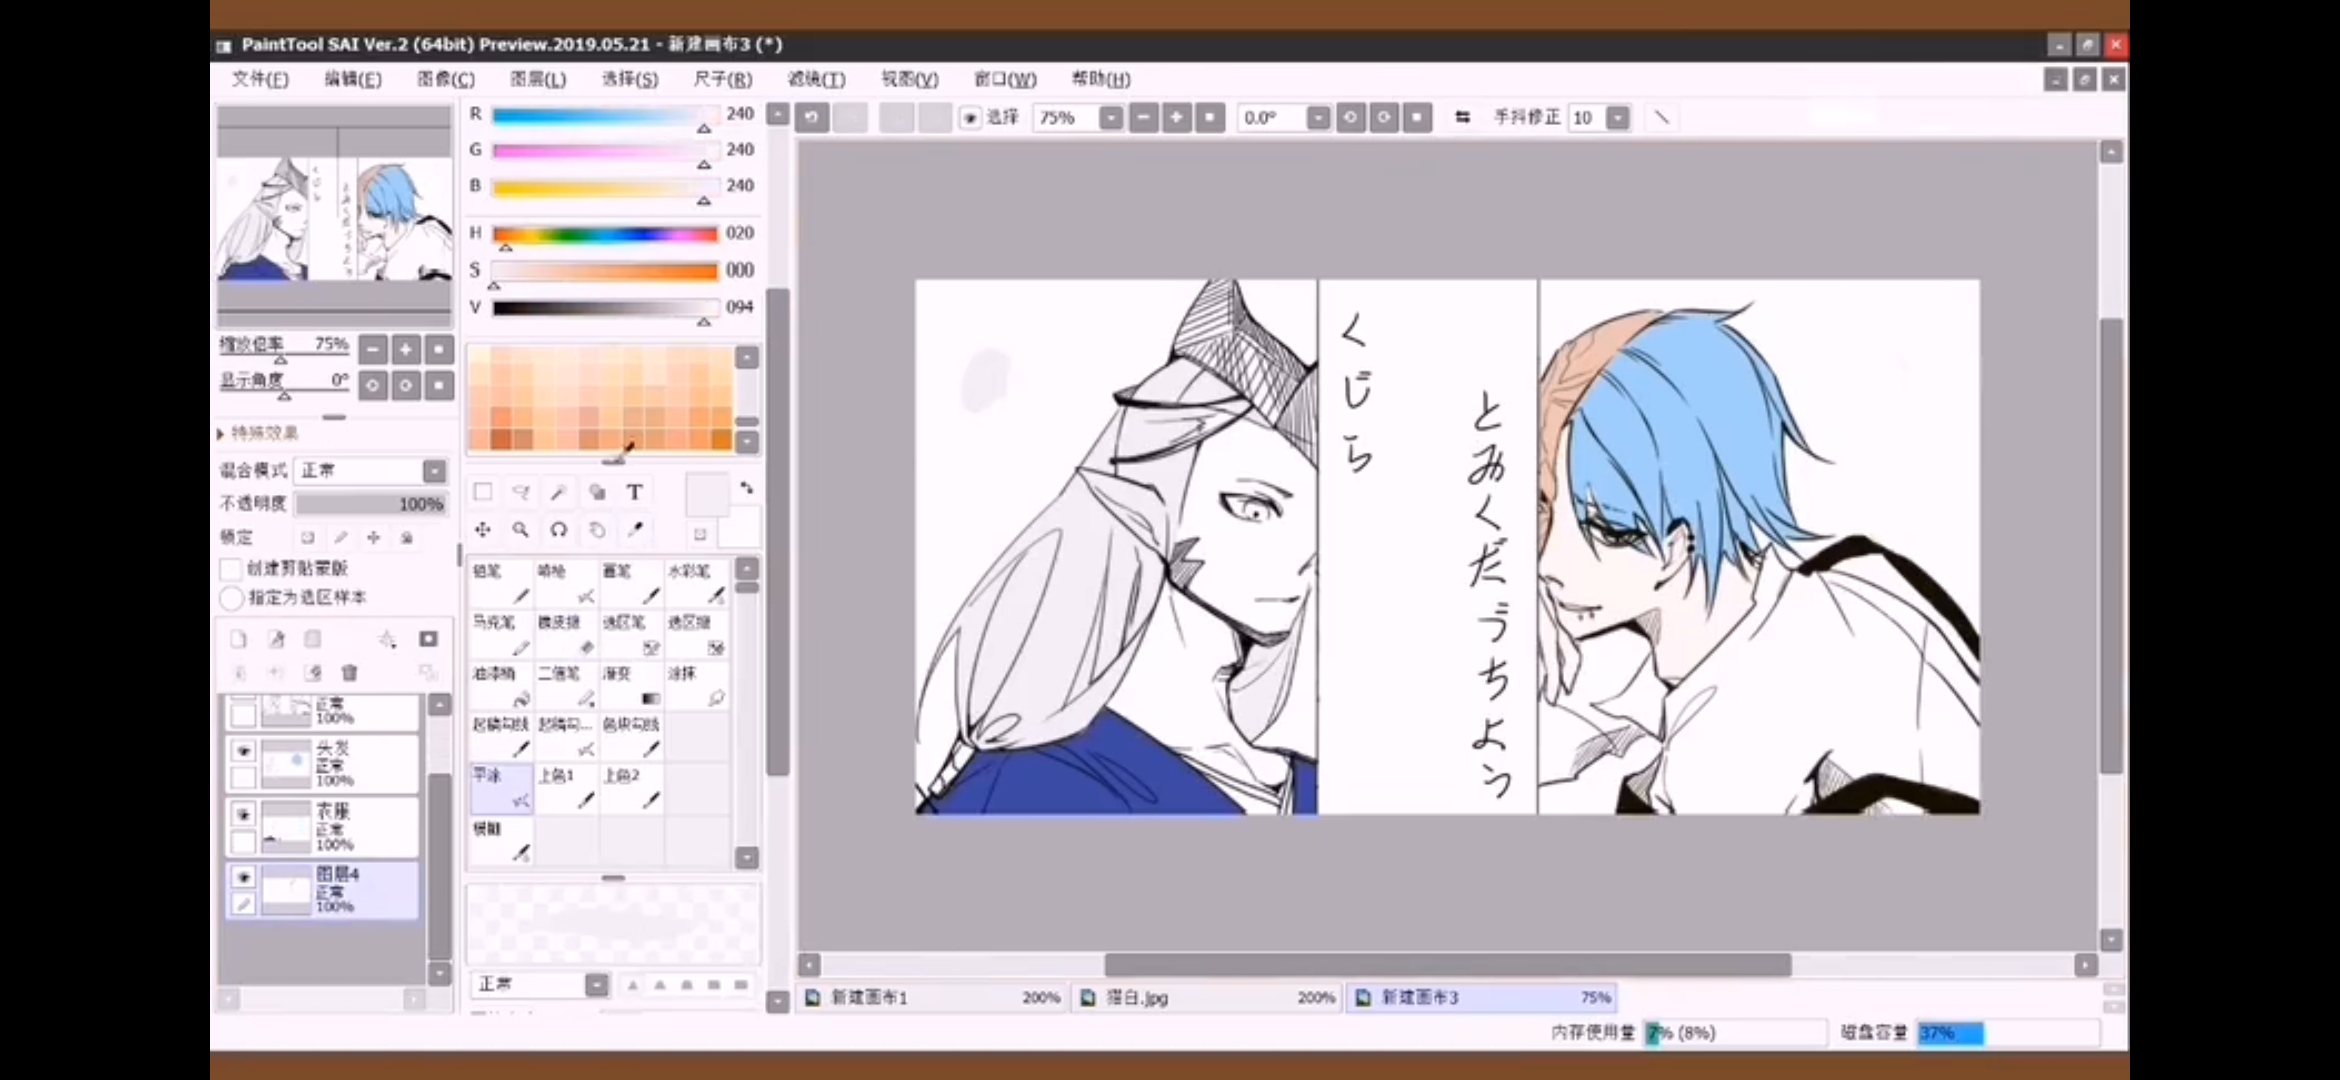This screenshot has width=2340, height=1080.
Task: Choose the 水彩笔 watercolor brush
Action: tap(696, 583)
